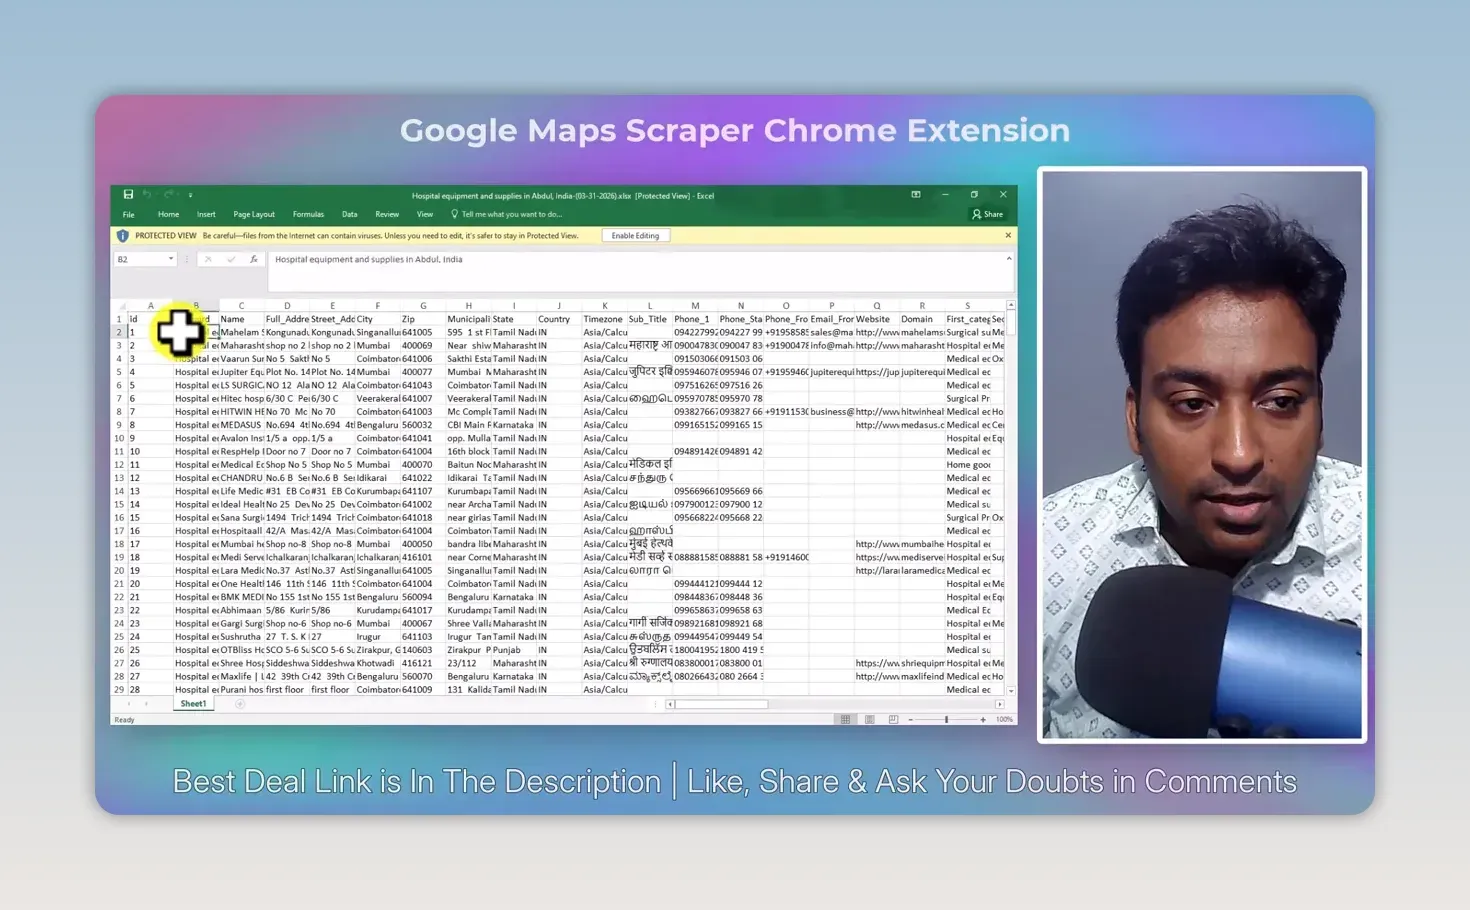The height and width of the screenshot is (910, 1470).
Task: Select row 5 header
Action: click(x=119, y=385)
